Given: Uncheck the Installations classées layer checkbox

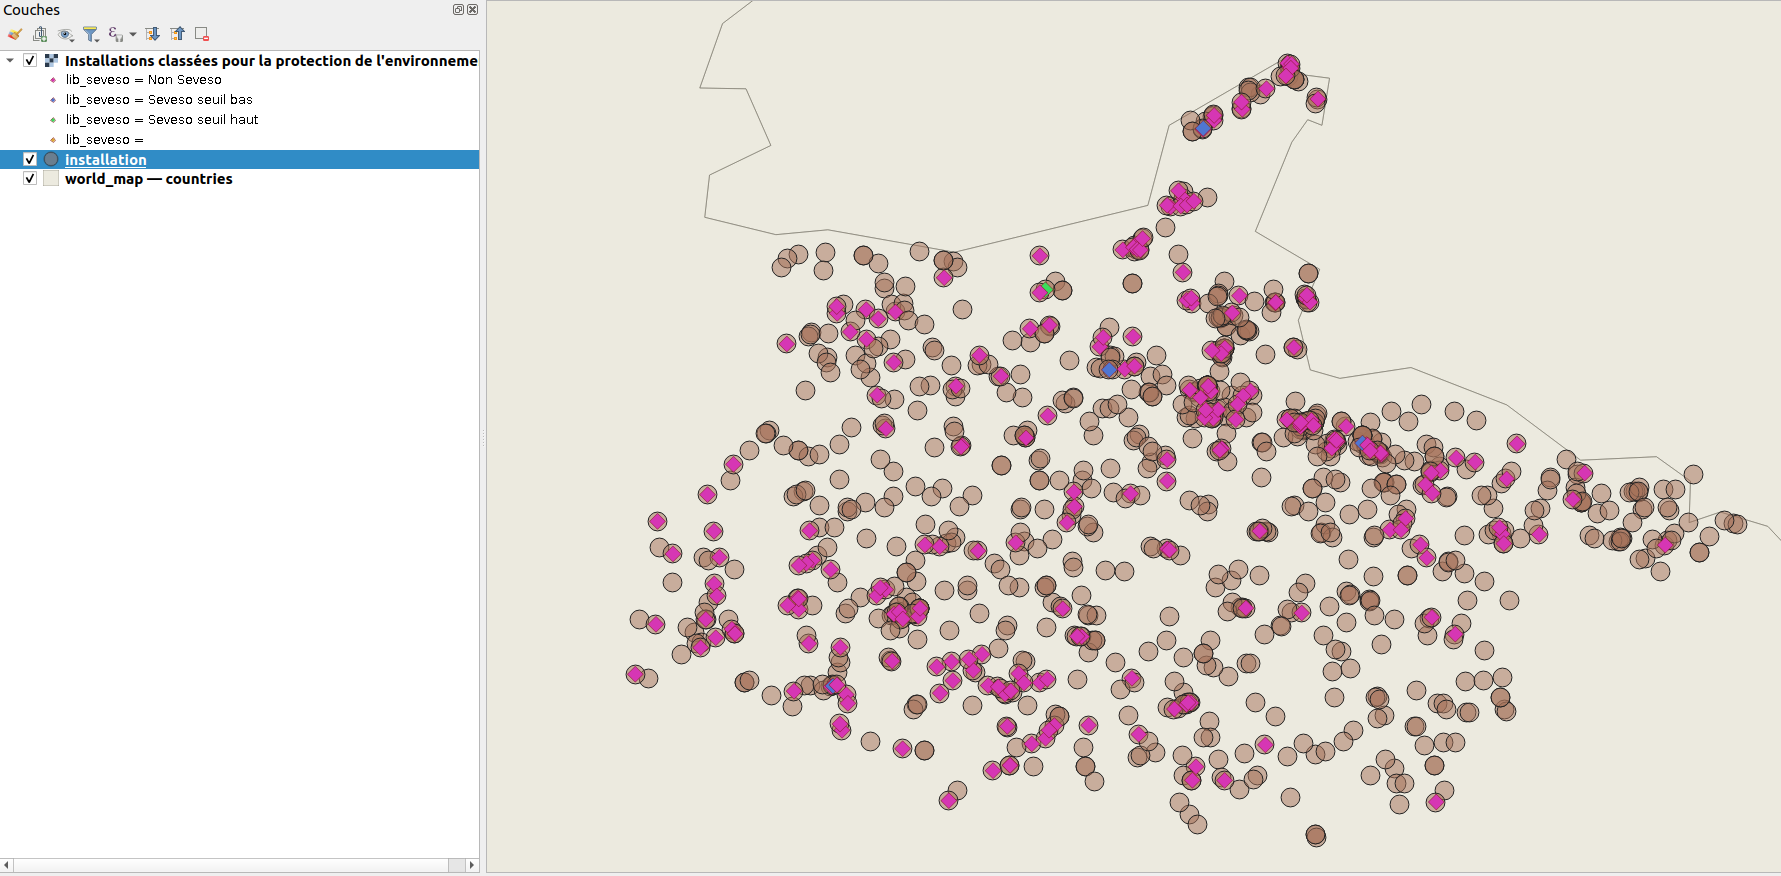Looking at the screenshot, I should pos(30,60).
